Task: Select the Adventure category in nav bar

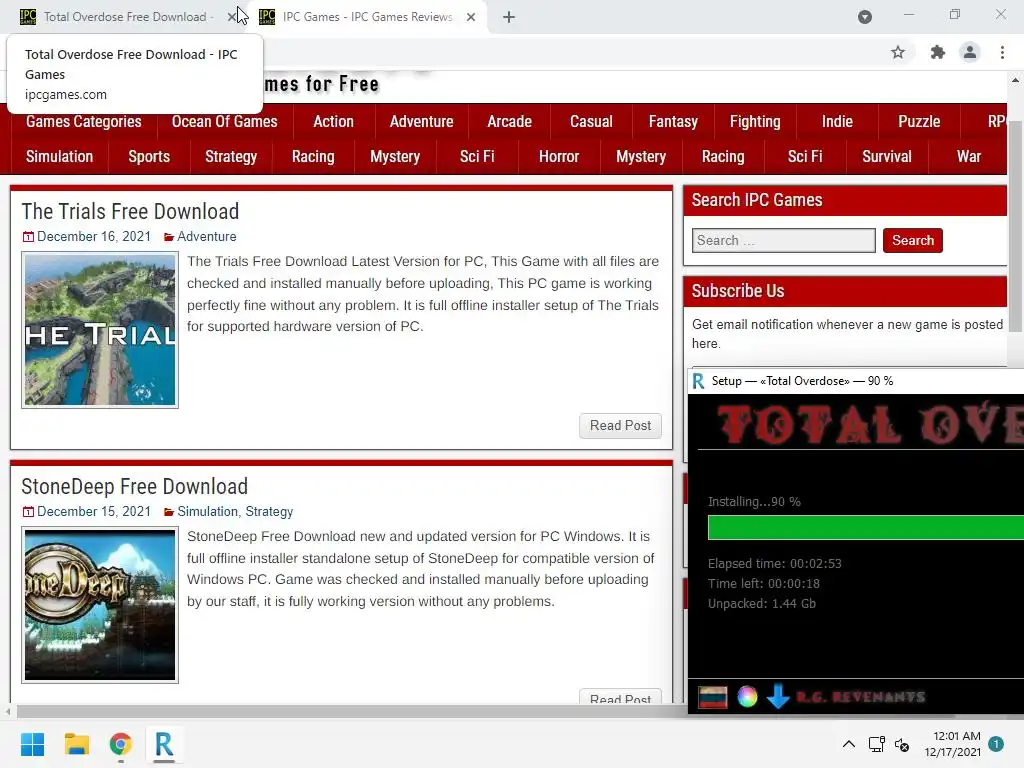Action: coord(421,121)
